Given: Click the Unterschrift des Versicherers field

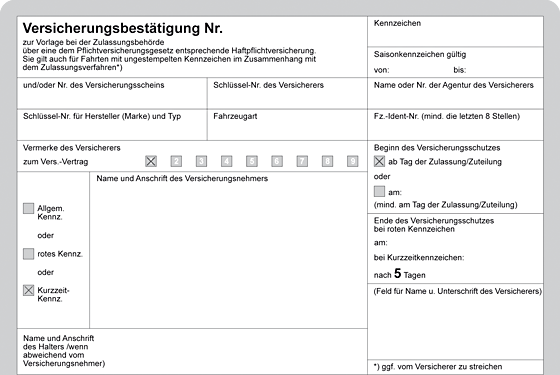Looking at the screenshot, I should (455, 321).
